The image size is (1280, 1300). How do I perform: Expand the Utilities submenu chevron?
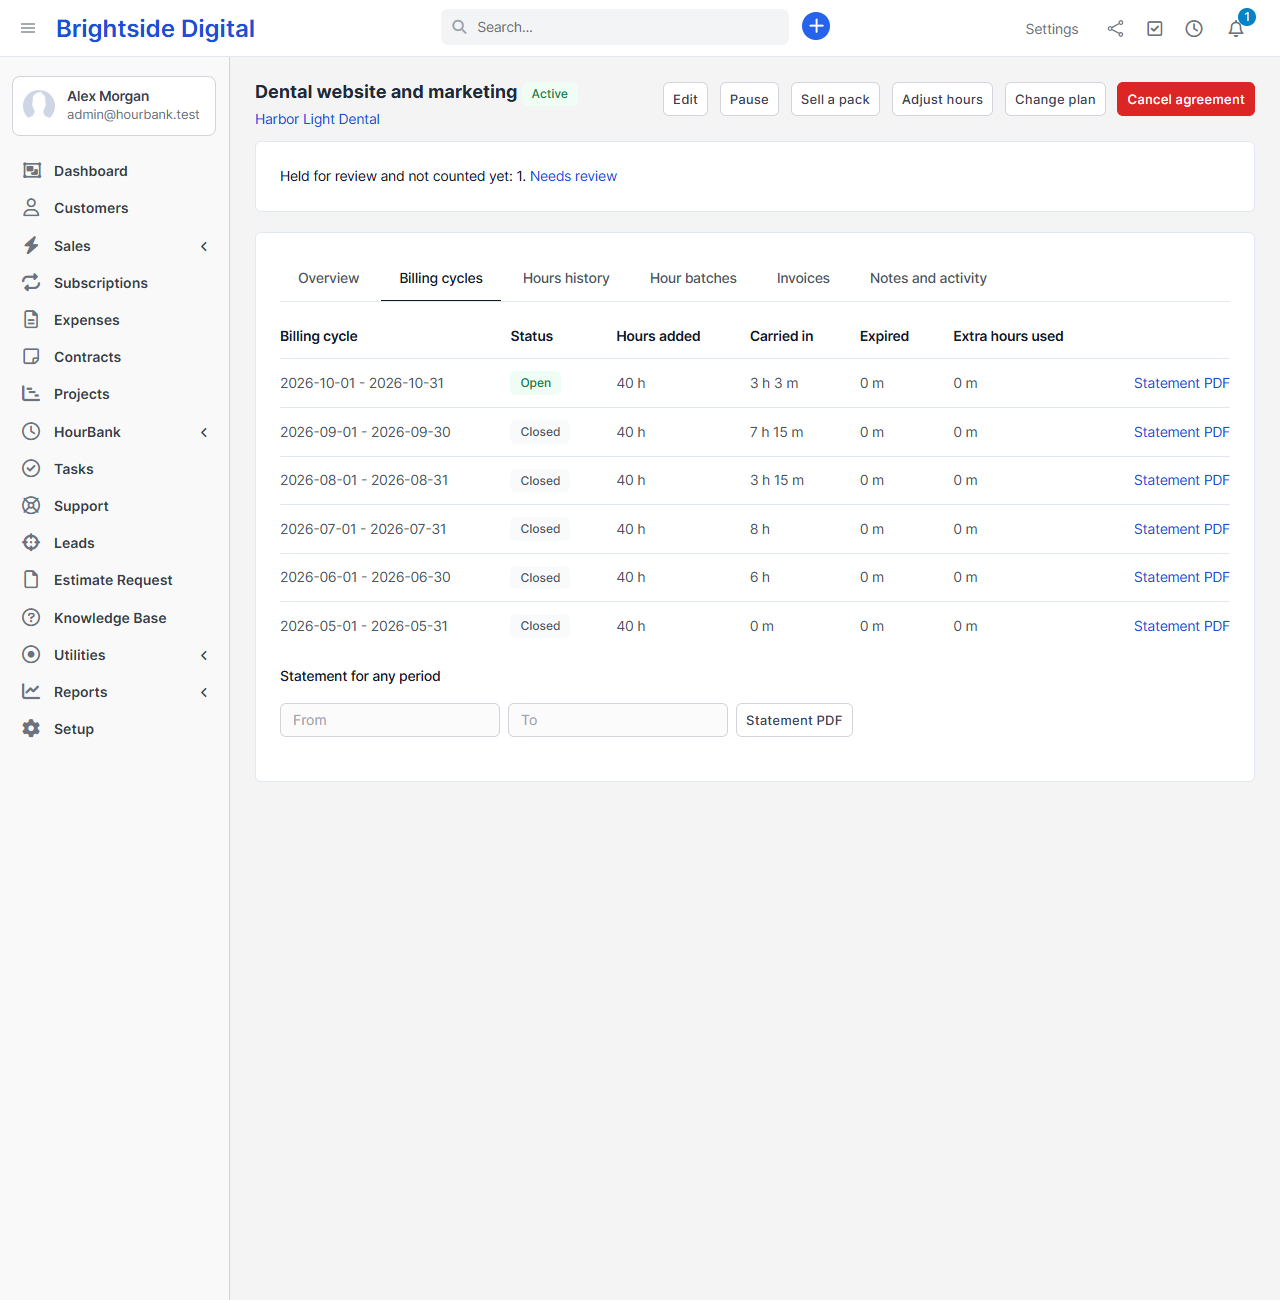(x=204, y=655)
